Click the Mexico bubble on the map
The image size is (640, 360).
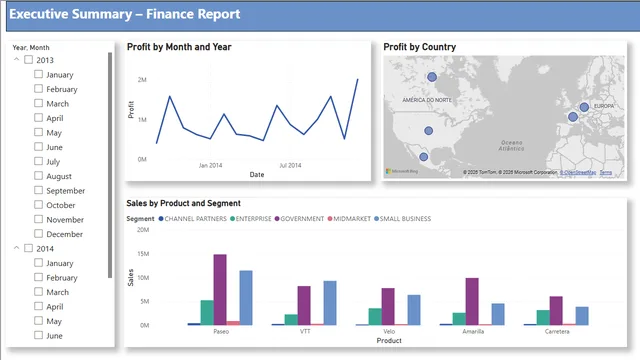coord(424,157)
